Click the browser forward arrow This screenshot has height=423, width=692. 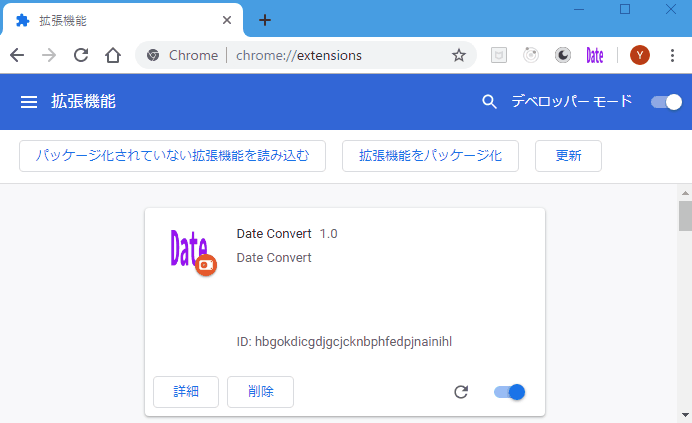point(49,55)
